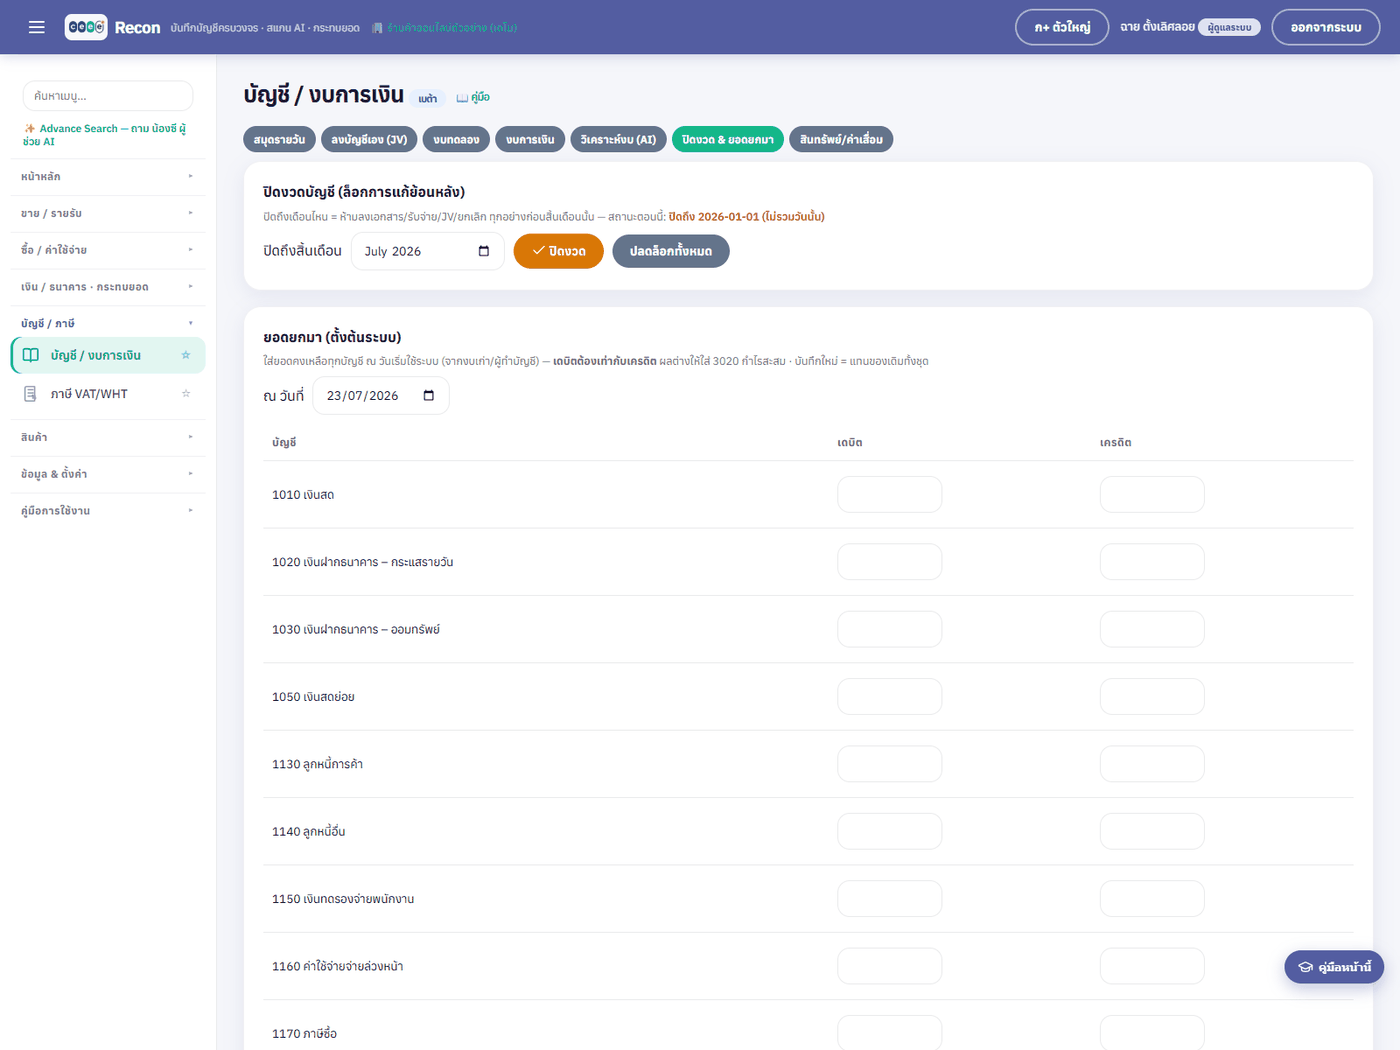Expand the สินค้า sidebar section

point(107,437)
